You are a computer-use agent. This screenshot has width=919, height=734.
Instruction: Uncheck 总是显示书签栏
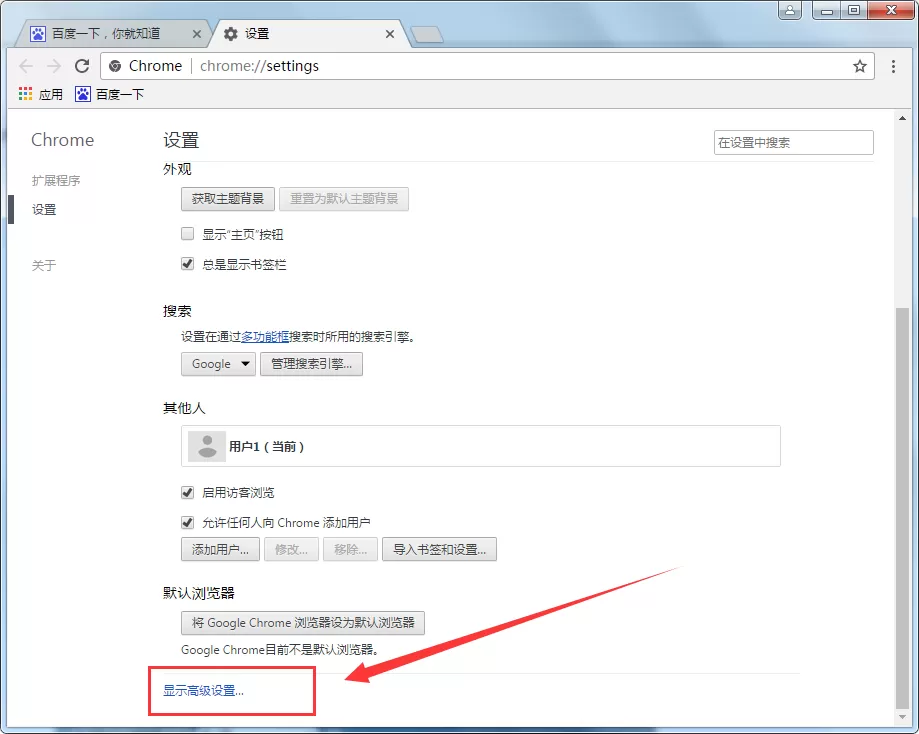[188, 264]
